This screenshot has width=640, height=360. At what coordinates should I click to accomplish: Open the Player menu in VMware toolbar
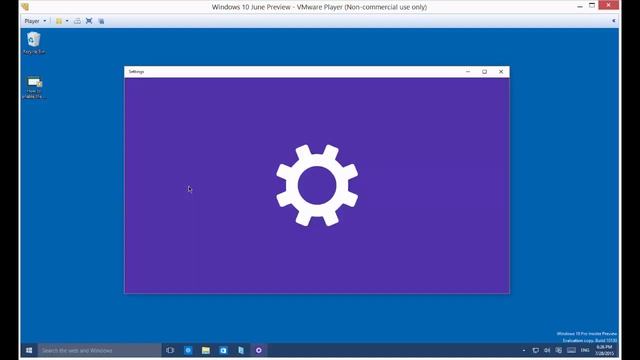click(x=35, y=21)
